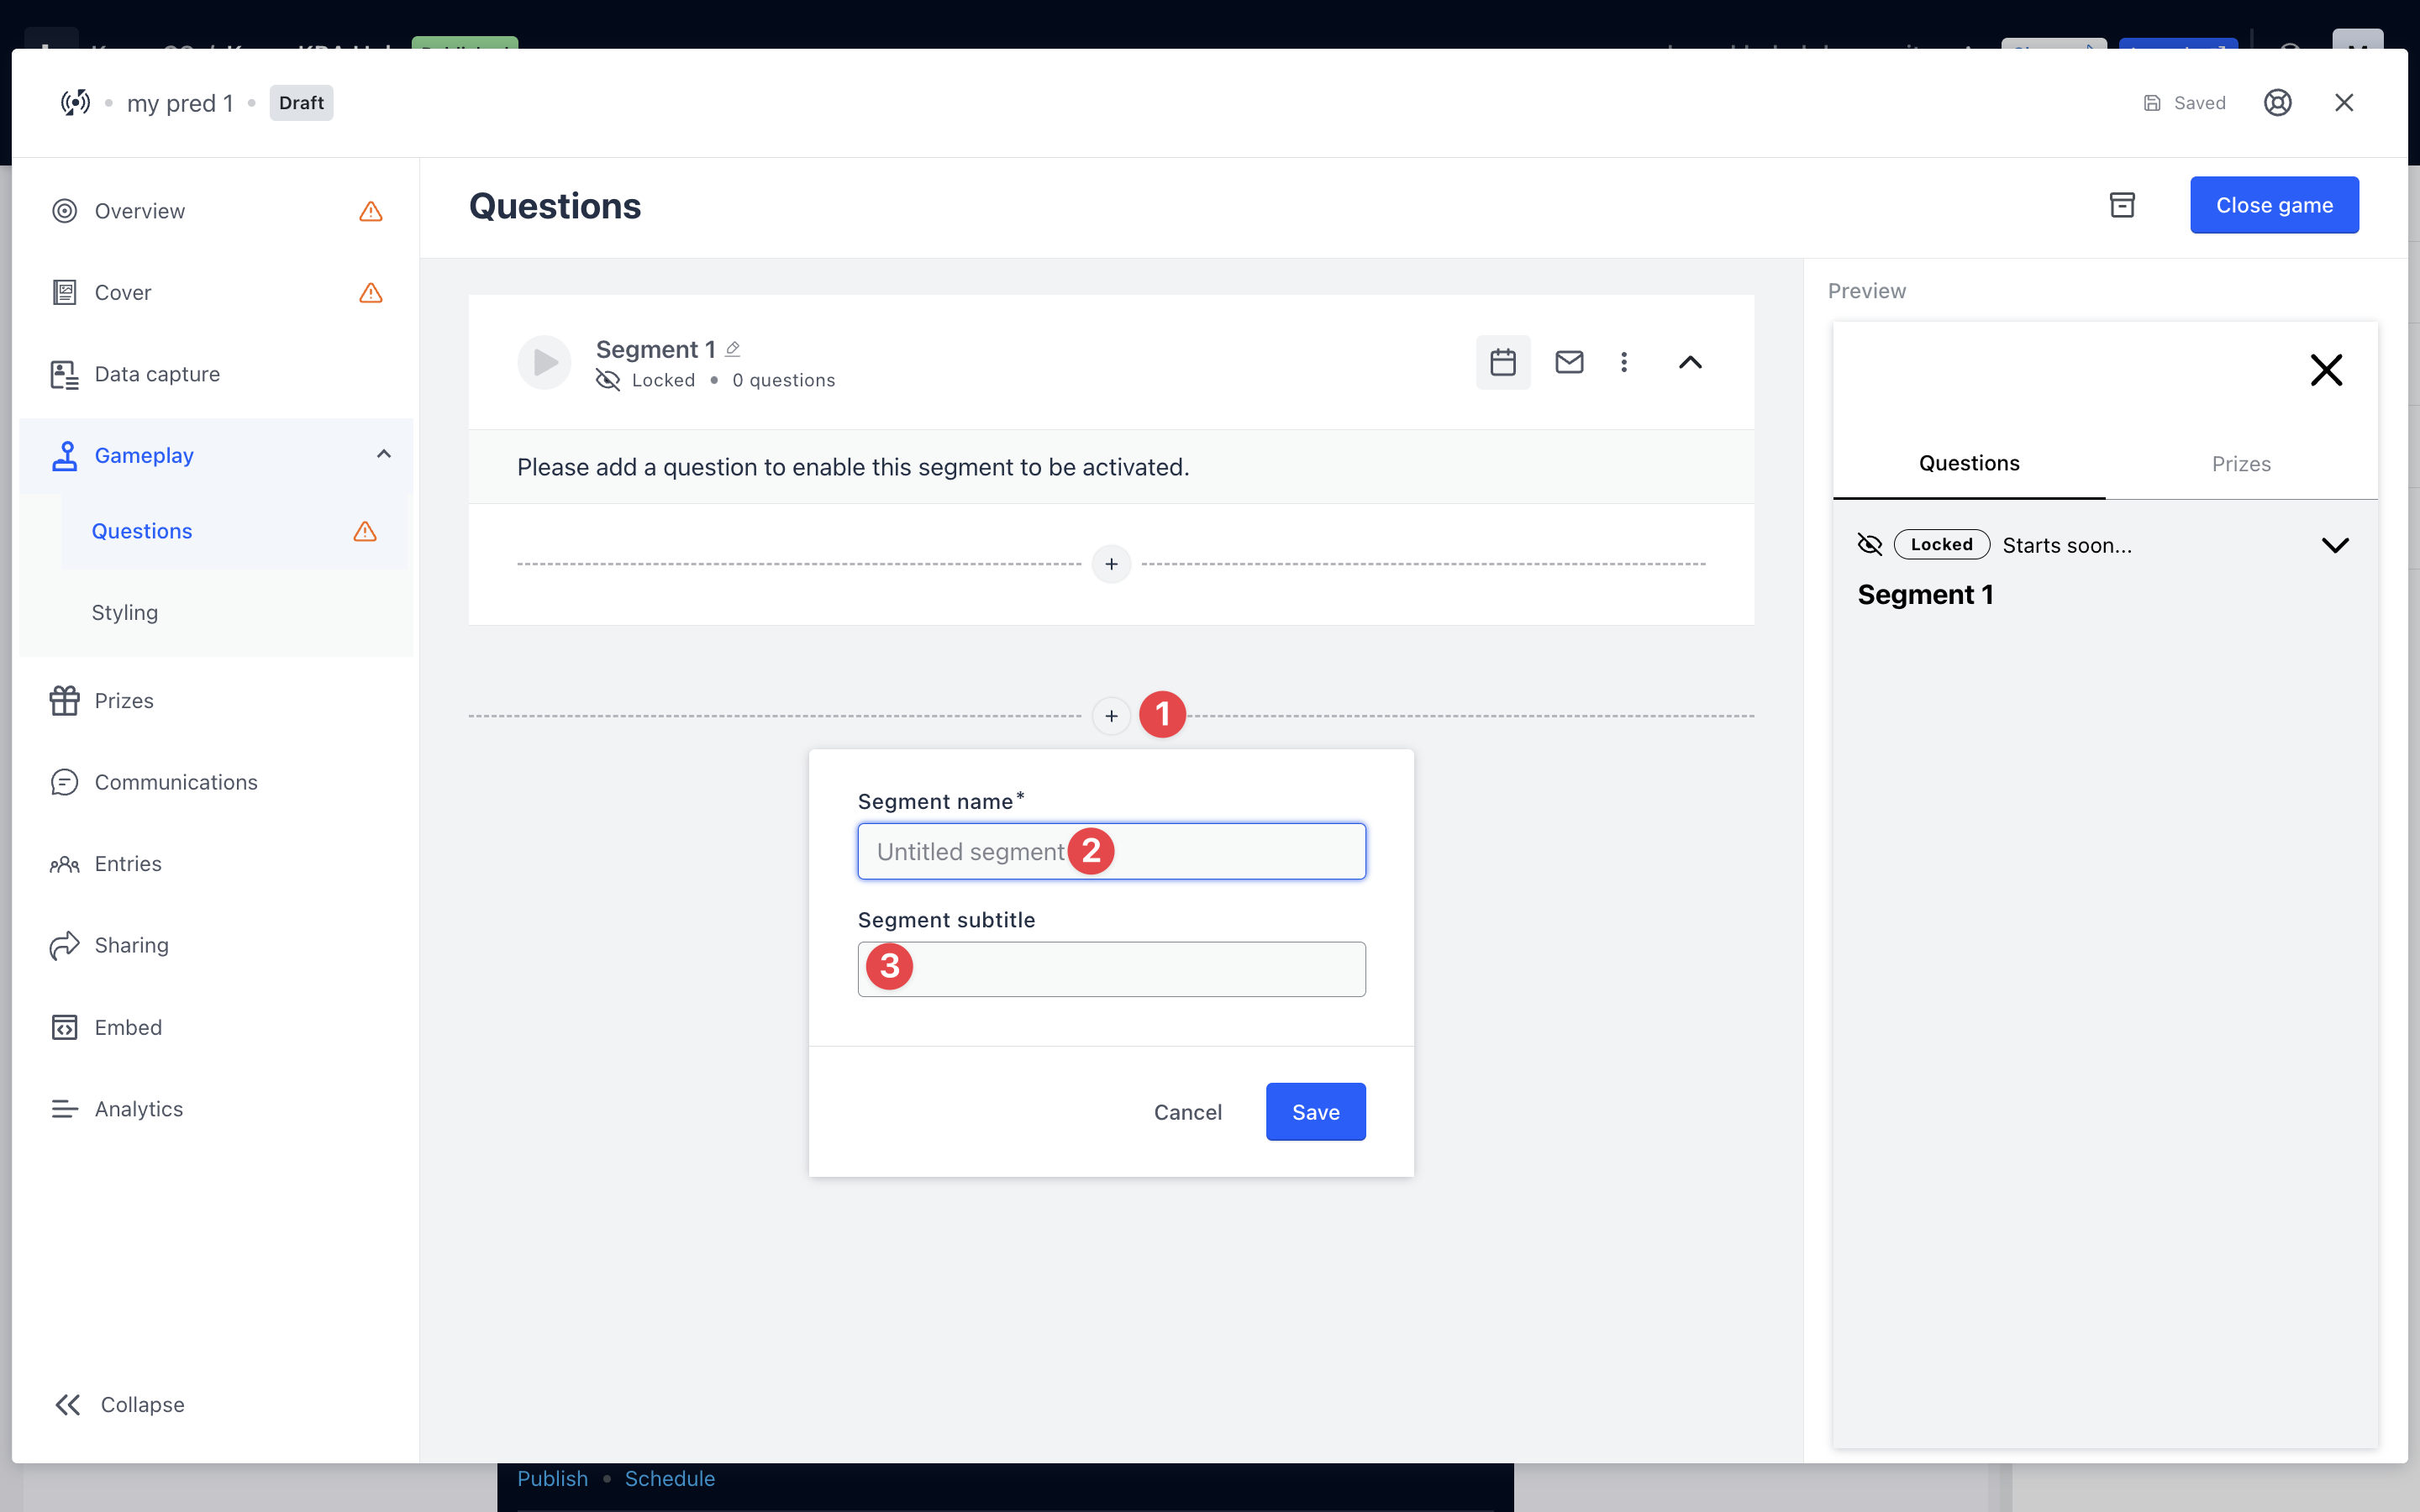Viewport: 2420px width, 1512px height.
Task: Click plus button to add new segment
Action: click(1111, 716)
